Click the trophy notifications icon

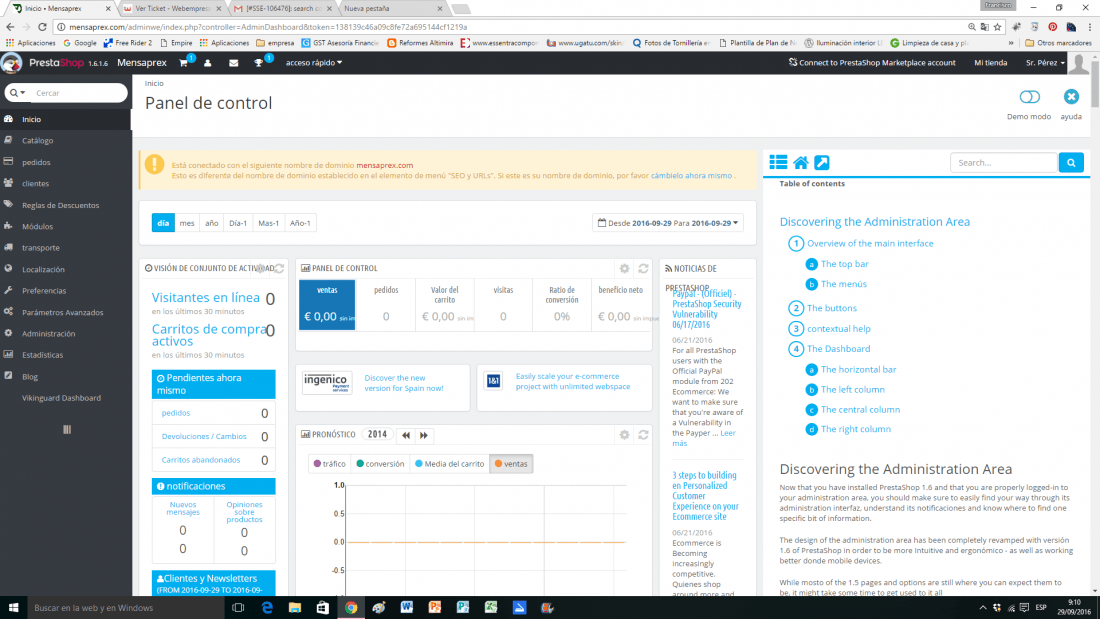258,63
